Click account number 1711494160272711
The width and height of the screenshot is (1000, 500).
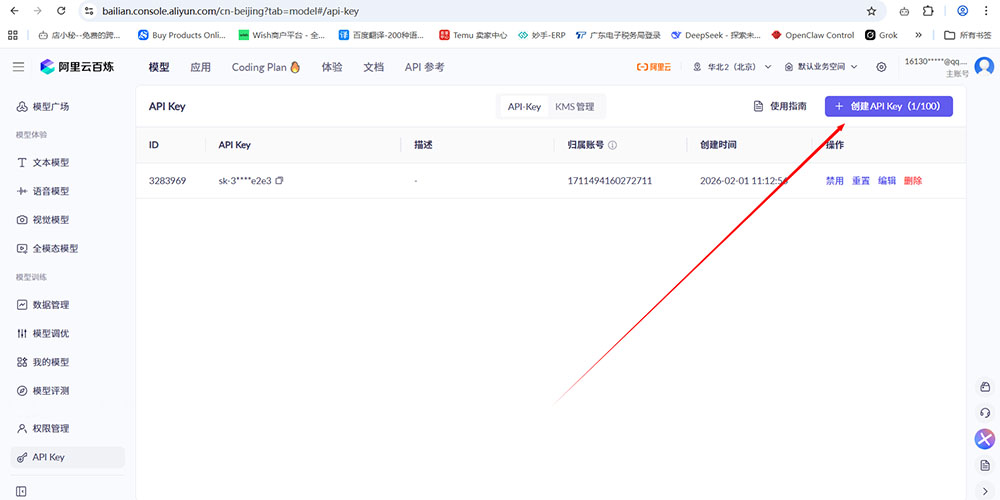click(610, 180)
